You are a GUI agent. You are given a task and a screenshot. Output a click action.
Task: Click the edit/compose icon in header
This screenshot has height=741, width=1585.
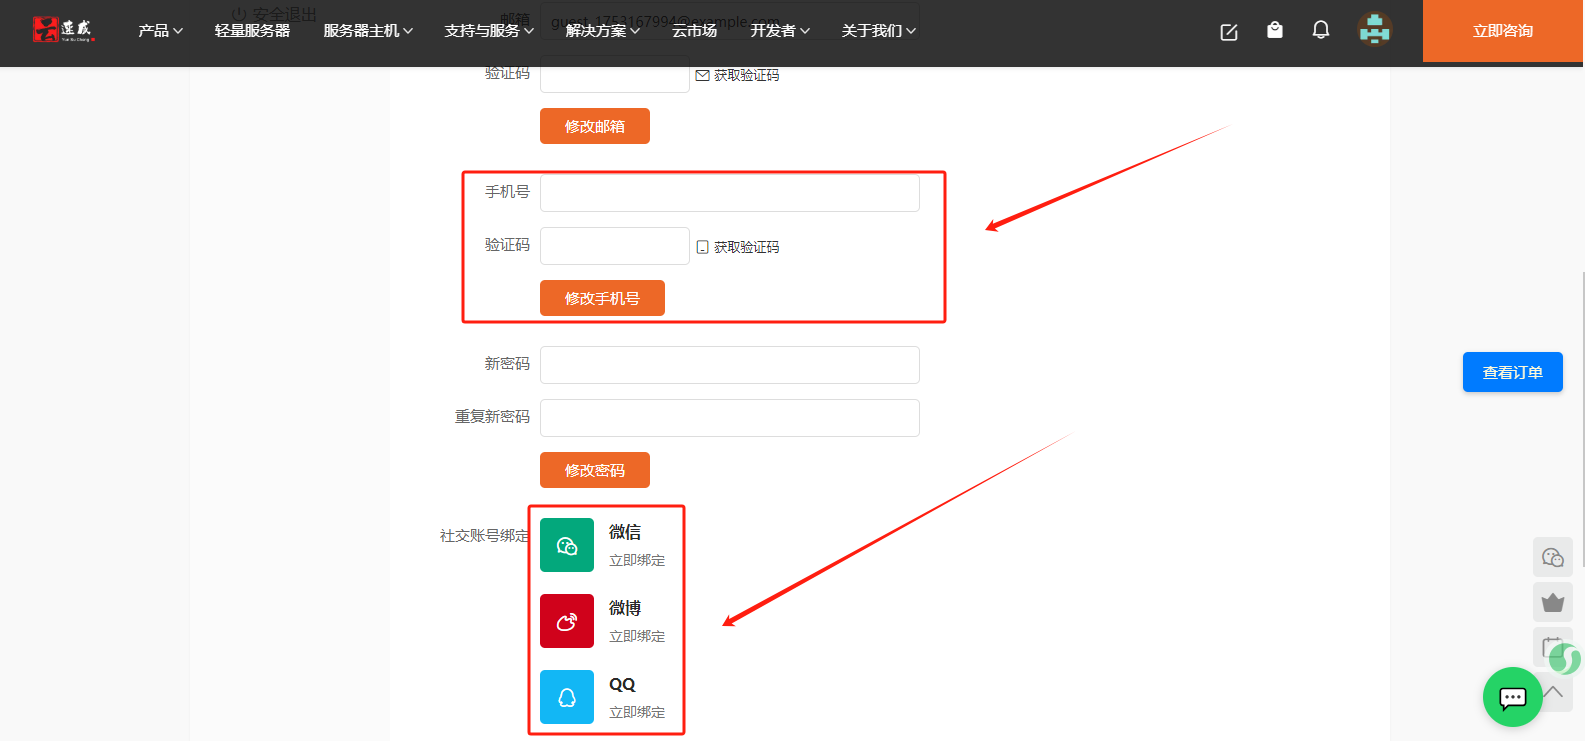[x=1229, y=32]
